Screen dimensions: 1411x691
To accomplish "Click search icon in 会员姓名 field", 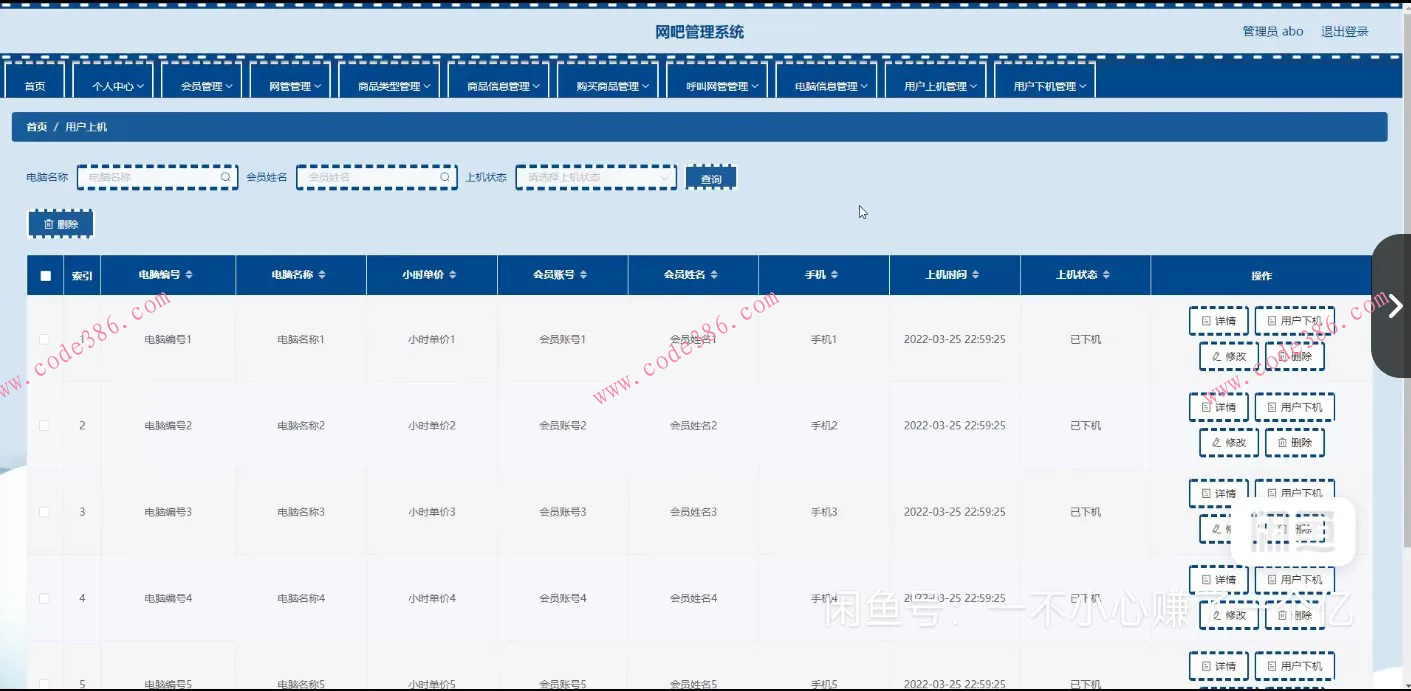I will point(445,177).
